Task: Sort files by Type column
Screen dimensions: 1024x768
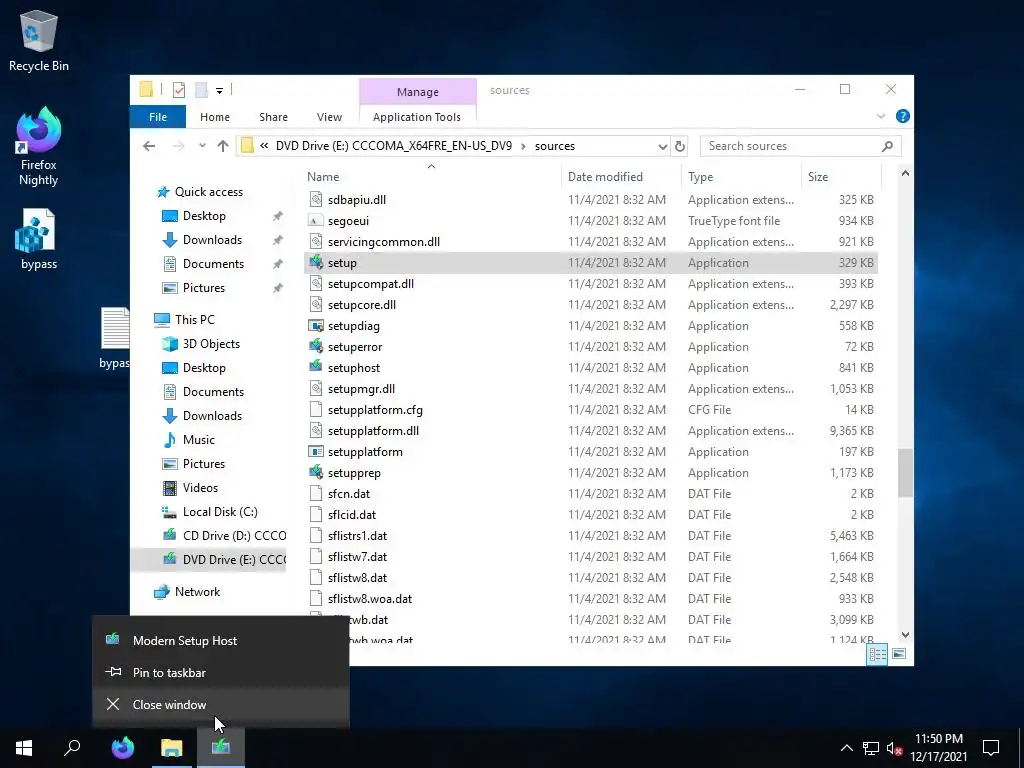Action: 700,177
